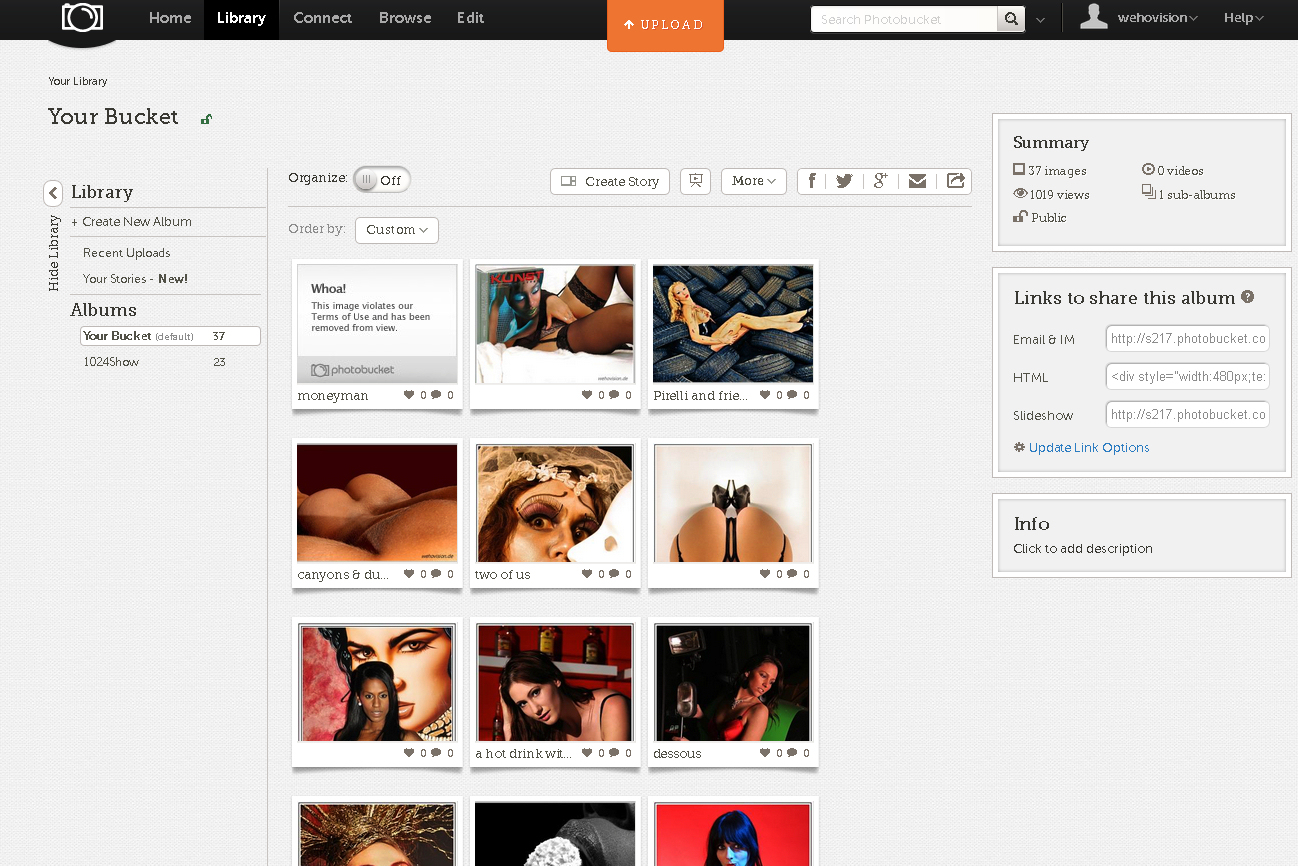
Task: Click the help icon beside Links heading
Action: coord(1247,297)
